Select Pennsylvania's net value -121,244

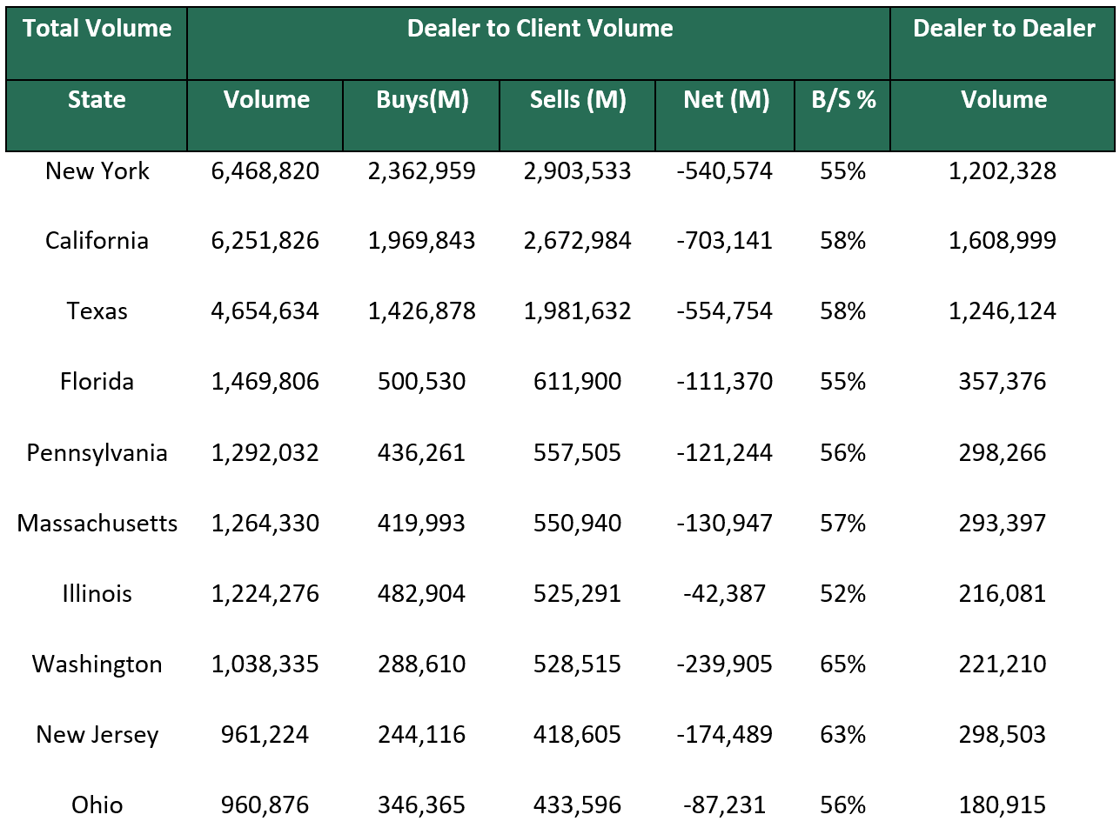point(723,453)
